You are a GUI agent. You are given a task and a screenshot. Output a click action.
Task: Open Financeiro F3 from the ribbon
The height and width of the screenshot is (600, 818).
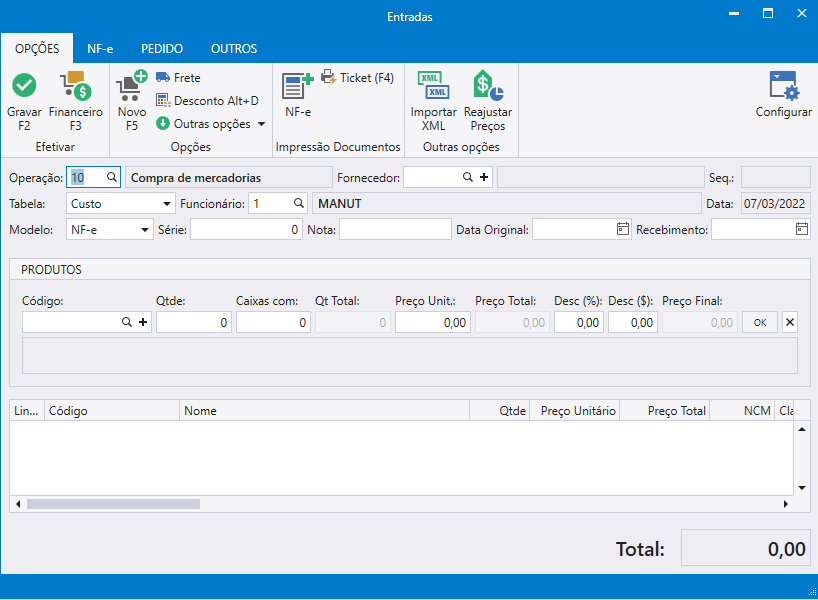[x=76, y=101]
